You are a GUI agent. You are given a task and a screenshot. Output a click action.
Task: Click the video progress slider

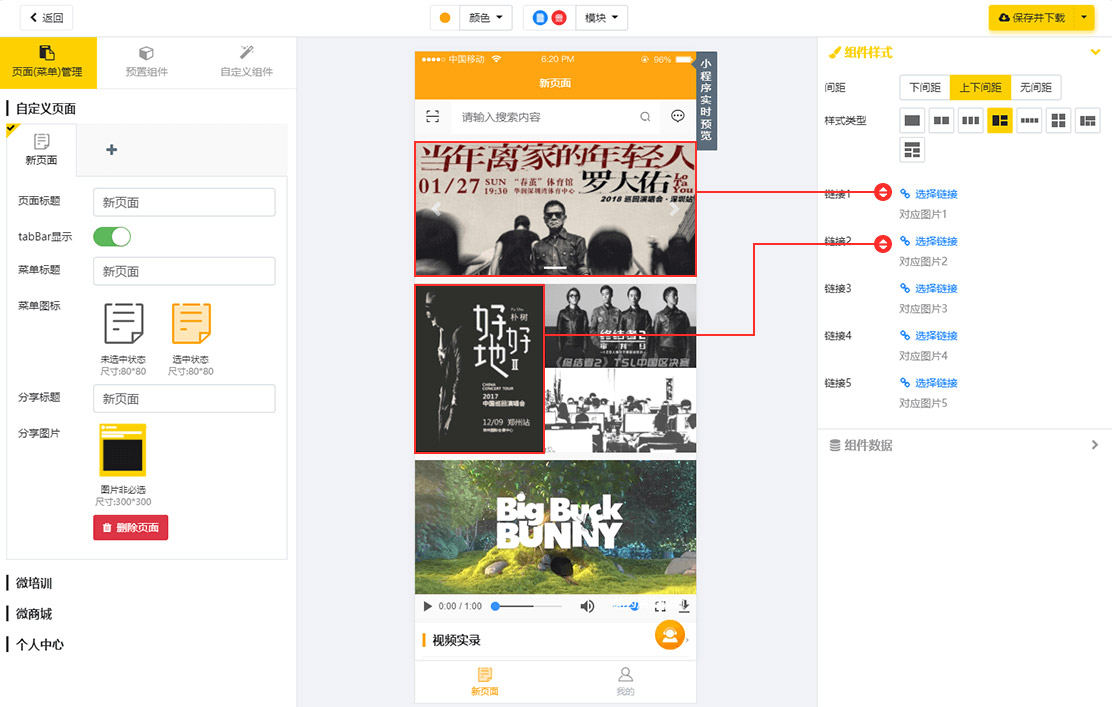(528, 606)
